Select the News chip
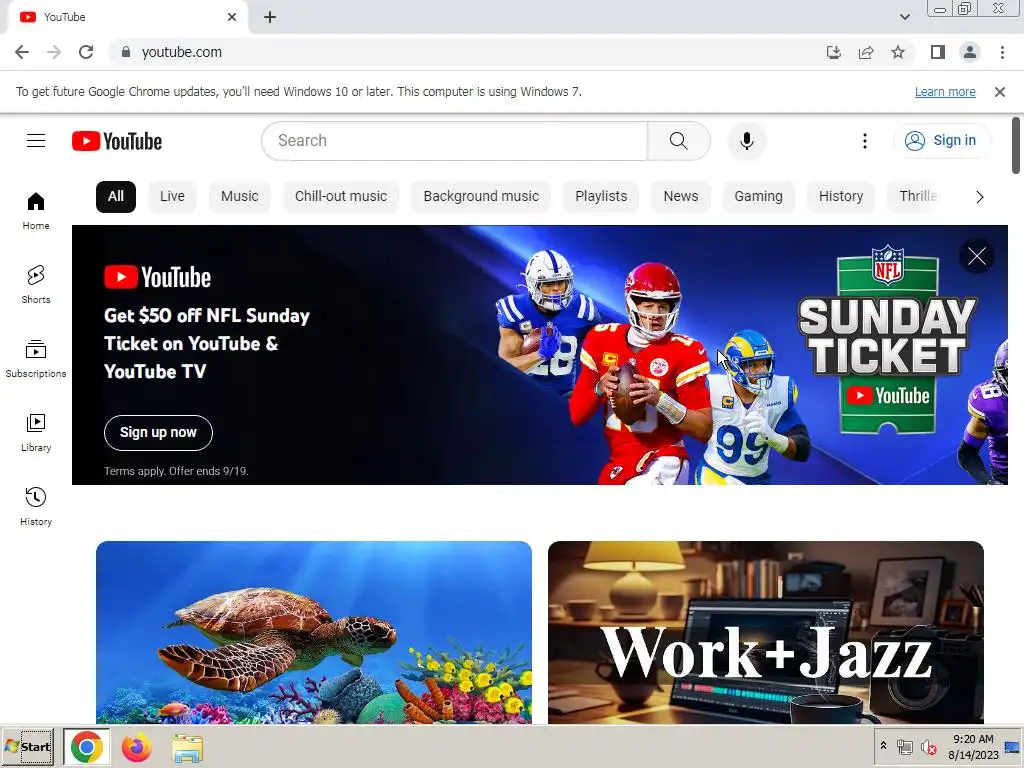The height and width of the screenshot is (768, 1024). tap(680, 197)
